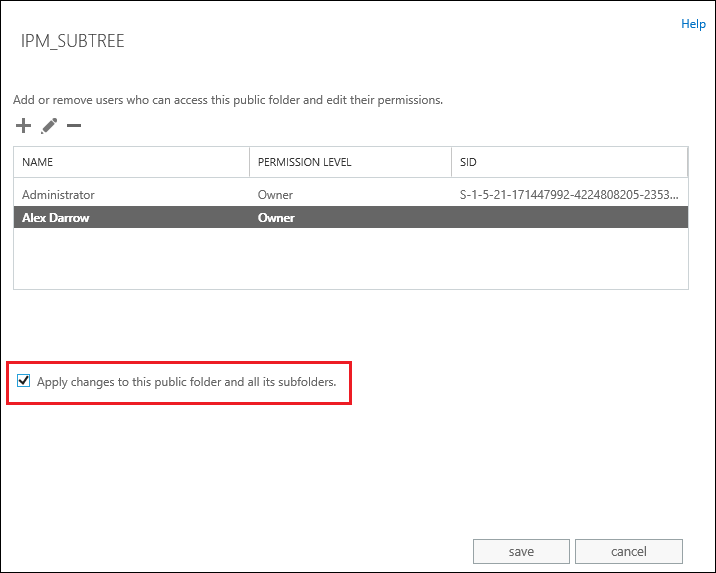
Task: Open the Help link
Action: 693,24
